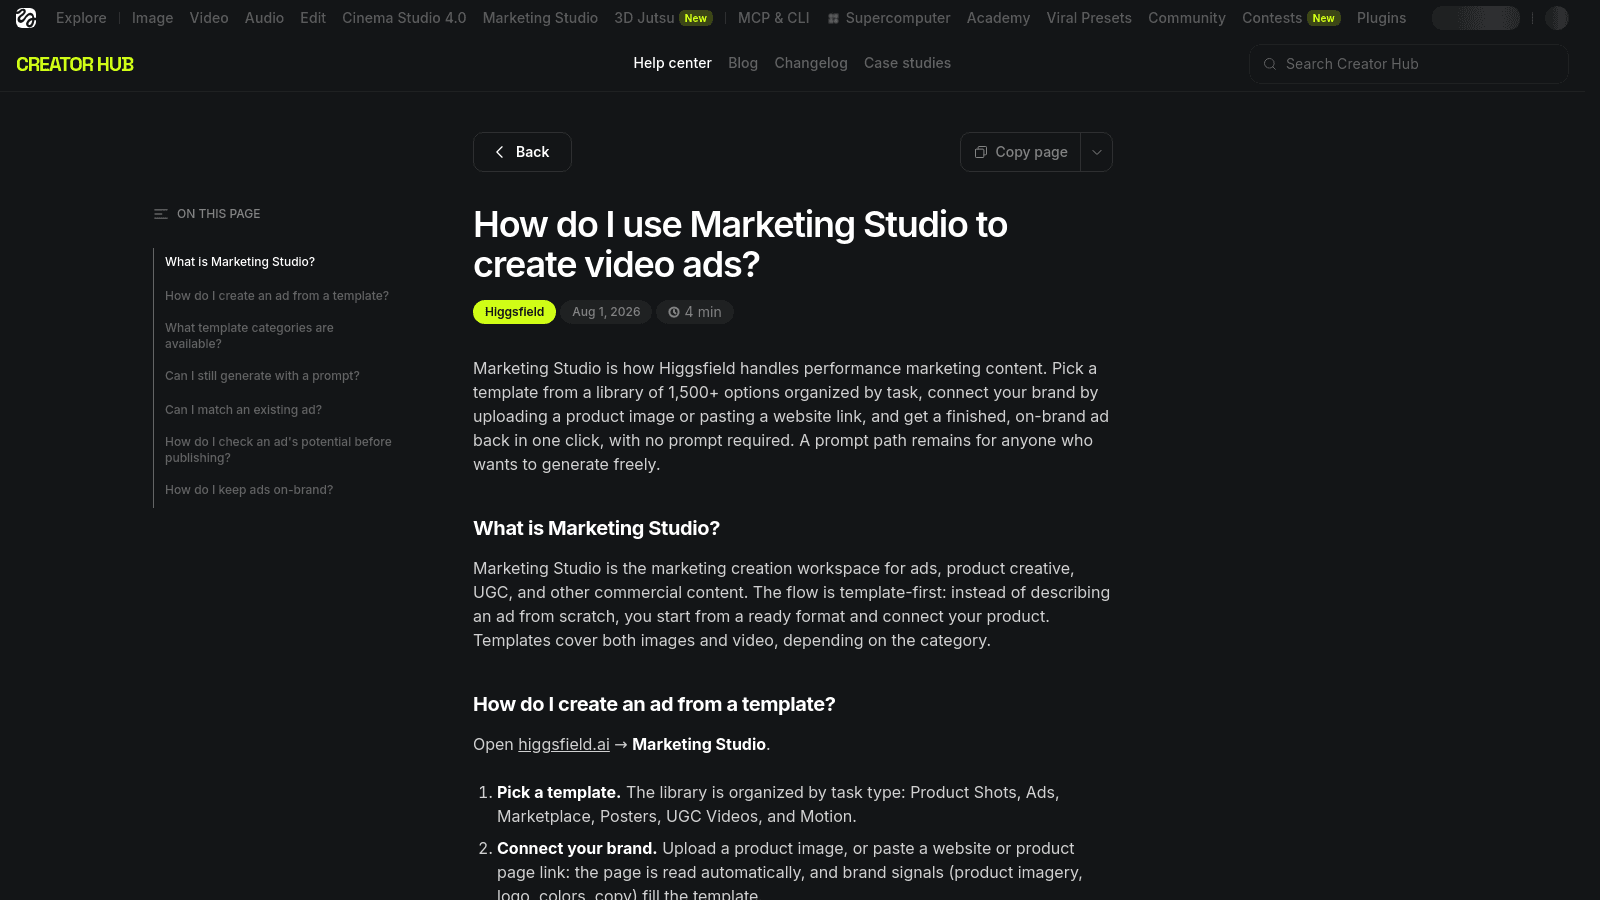
Task: Click the clock icon beside 4 min
Action: (x=674, y=312)
